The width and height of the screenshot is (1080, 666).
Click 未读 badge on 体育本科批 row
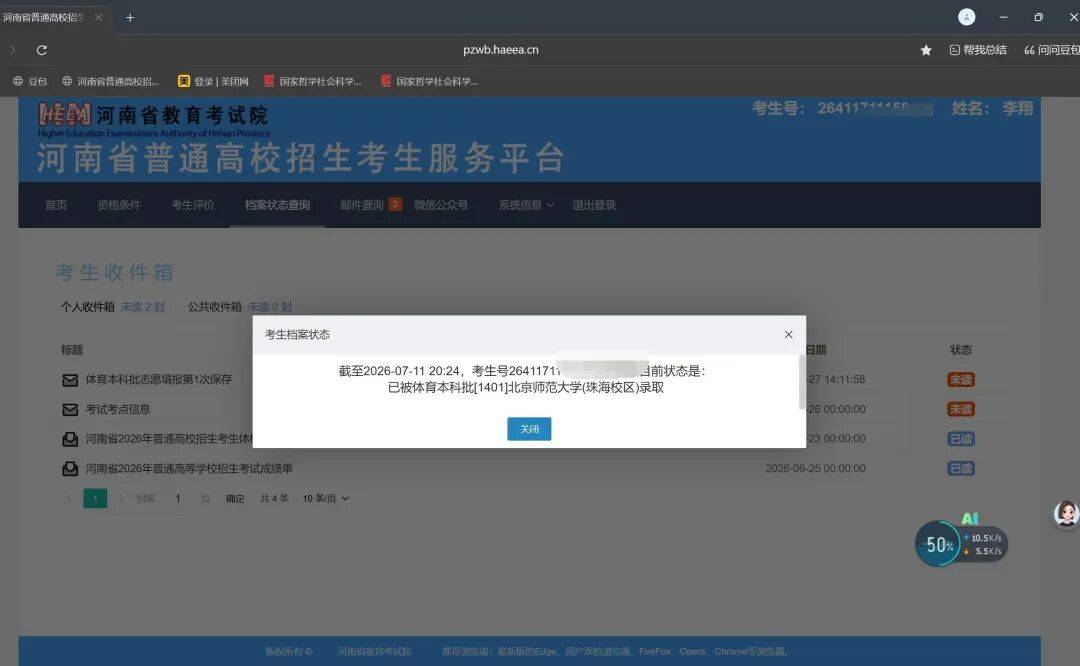coord(961,379)
